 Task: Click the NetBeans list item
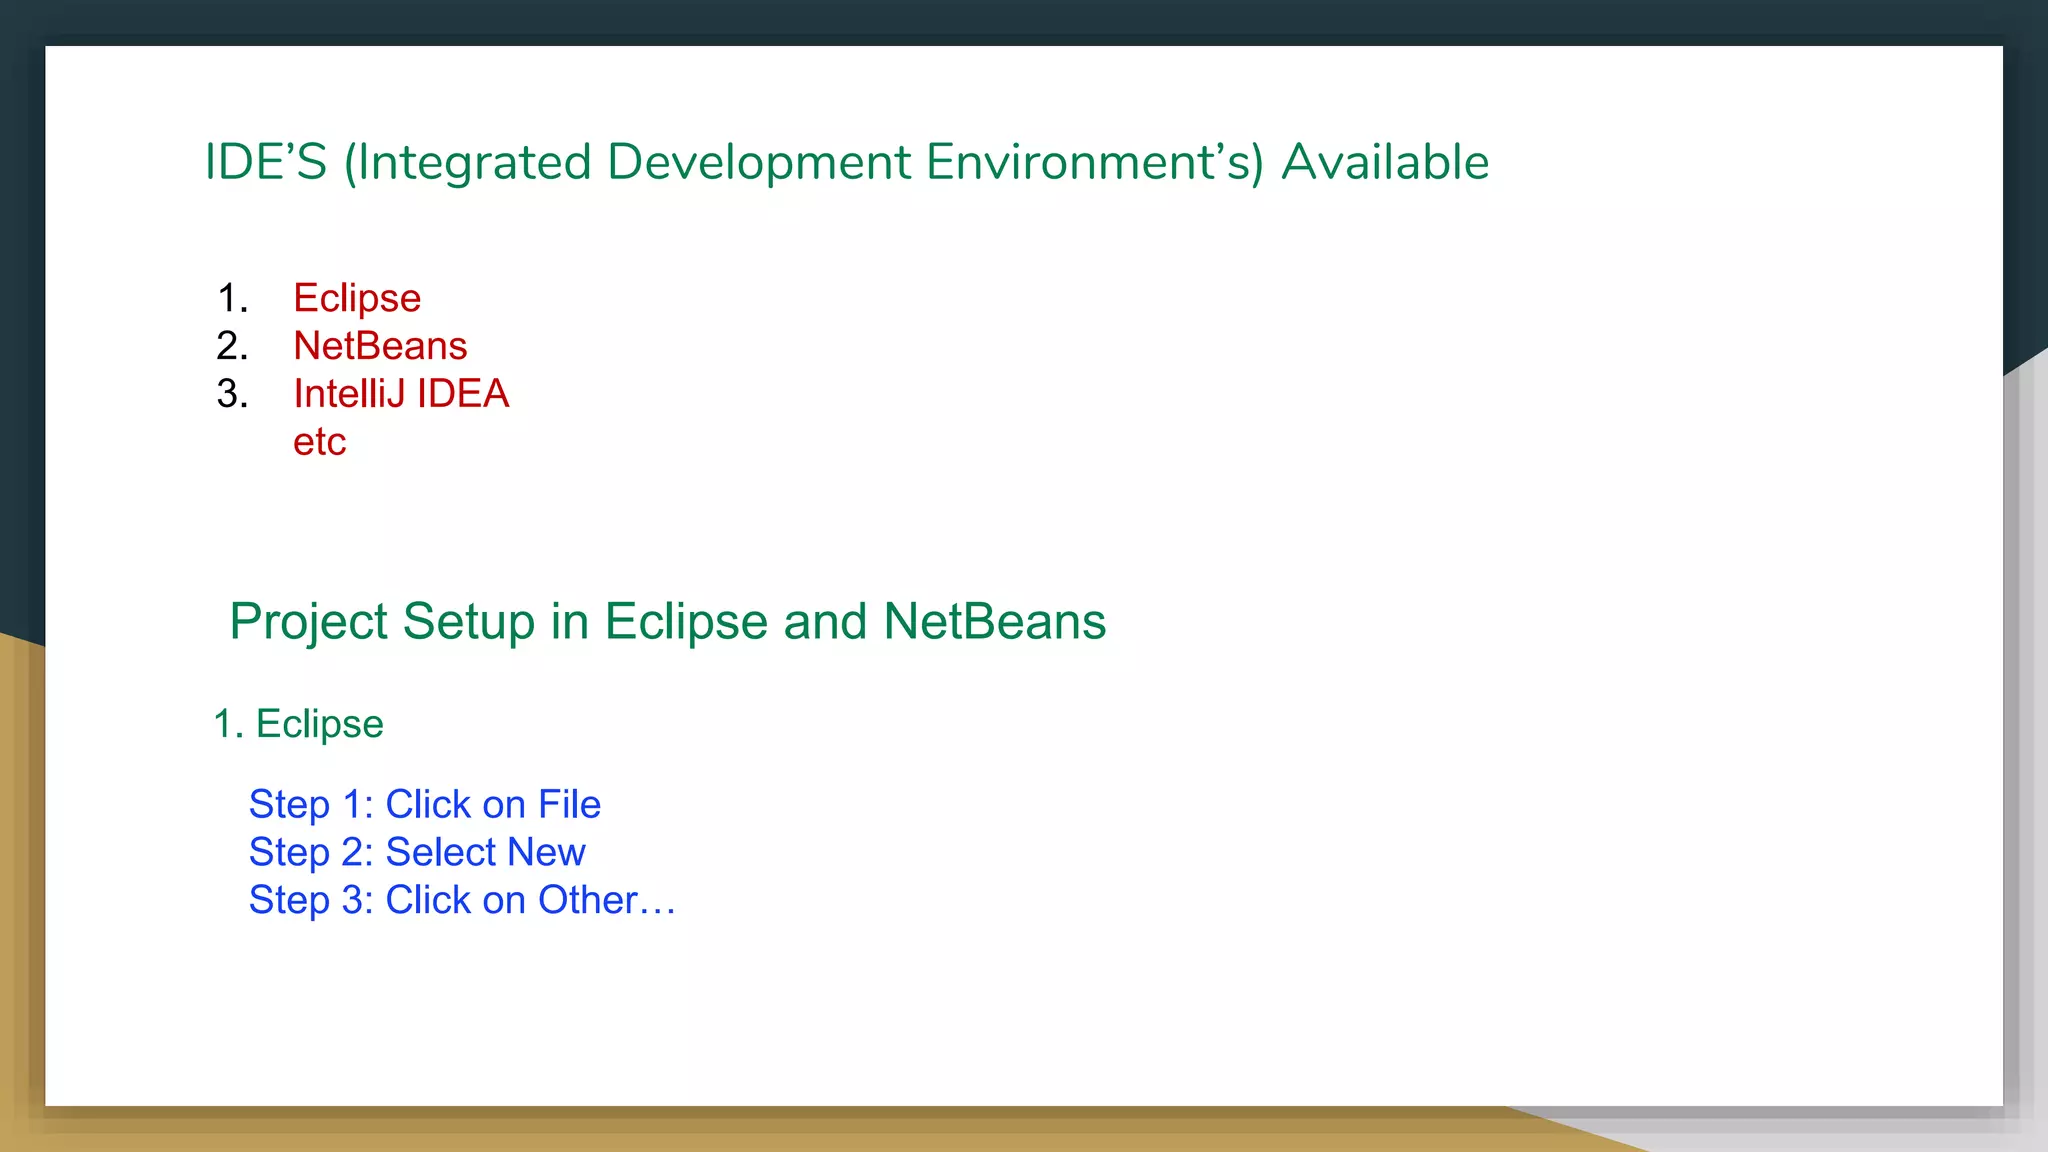[380, 346]
